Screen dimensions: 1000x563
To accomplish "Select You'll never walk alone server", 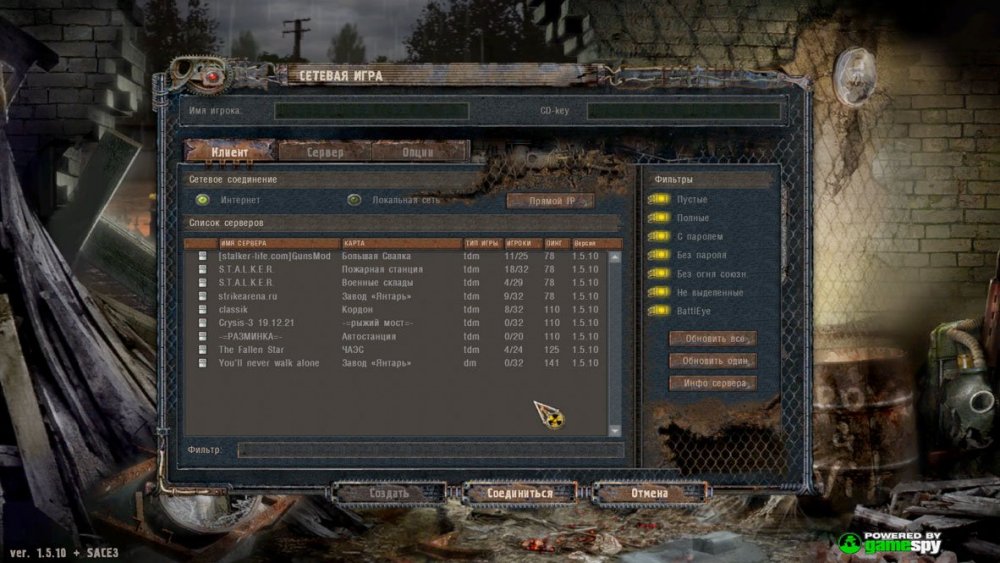I will pyautogui.click(x=395, y=363).
